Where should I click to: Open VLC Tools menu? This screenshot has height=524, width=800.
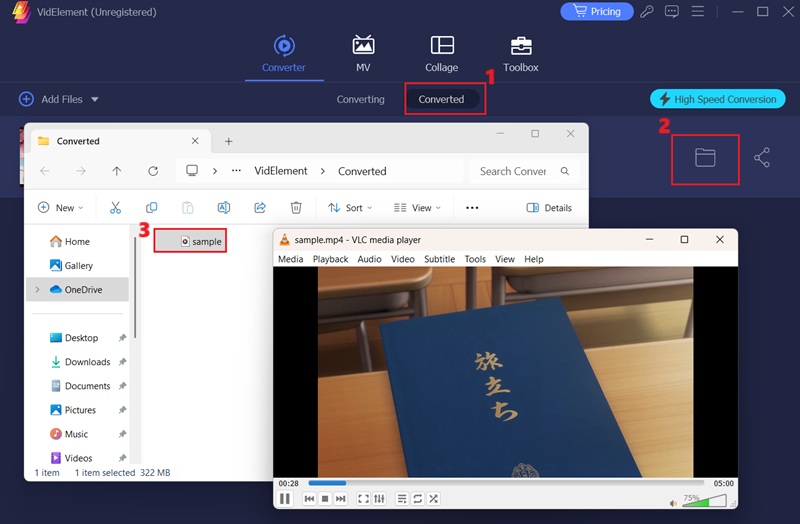475,259
